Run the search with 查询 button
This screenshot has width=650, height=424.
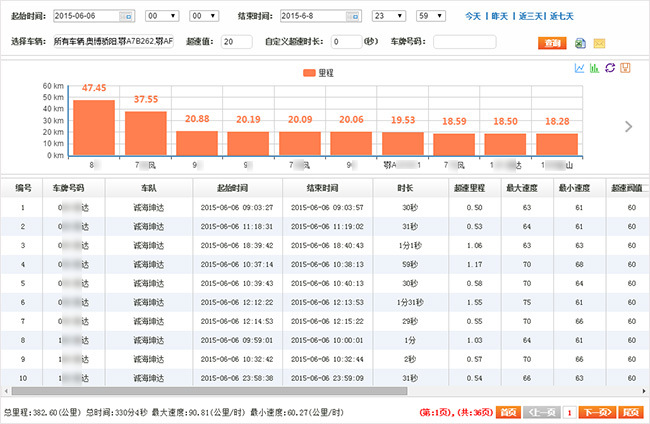click(552, 43)
